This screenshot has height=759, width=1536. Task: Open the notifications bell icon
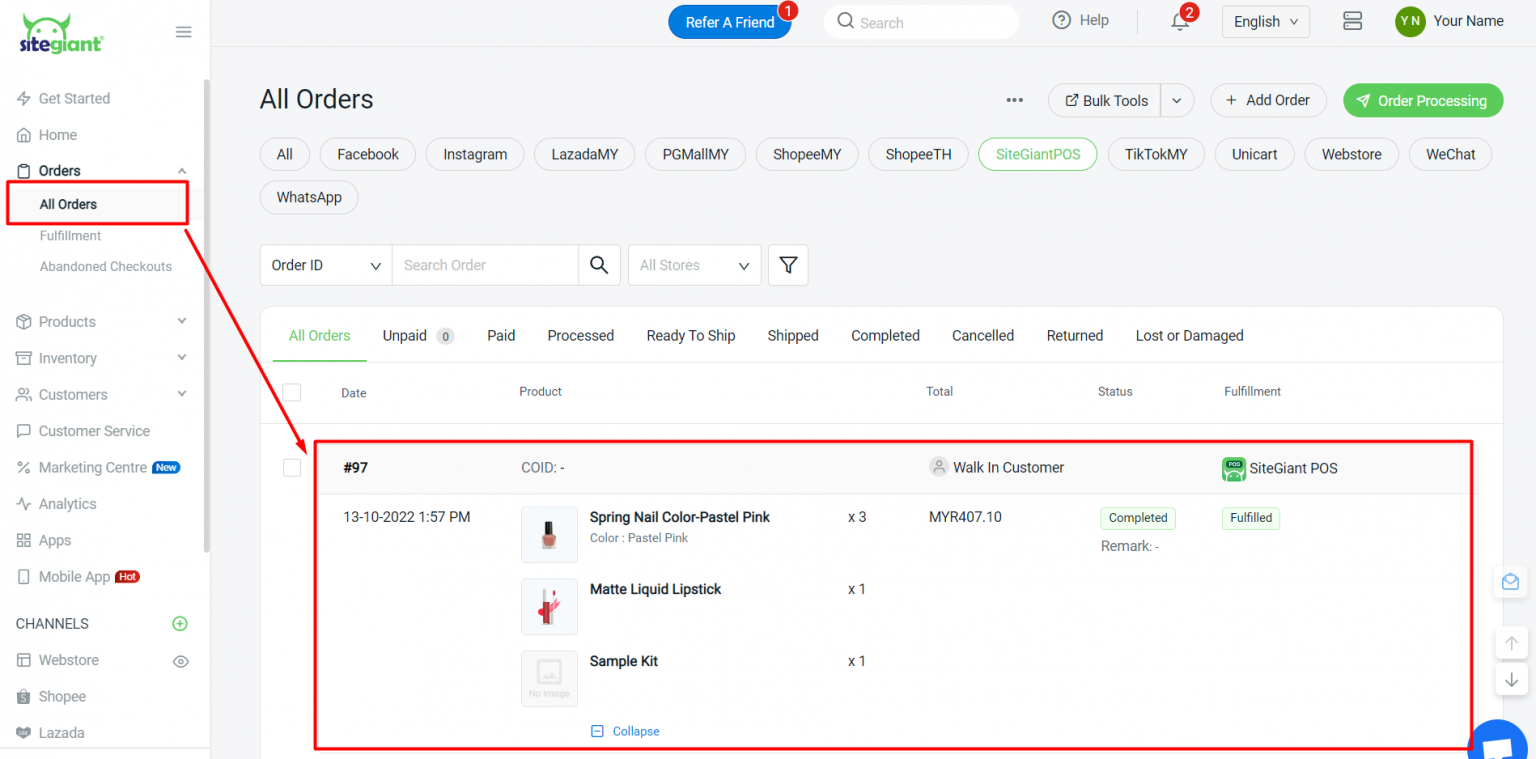click(x=1180, y=21)
